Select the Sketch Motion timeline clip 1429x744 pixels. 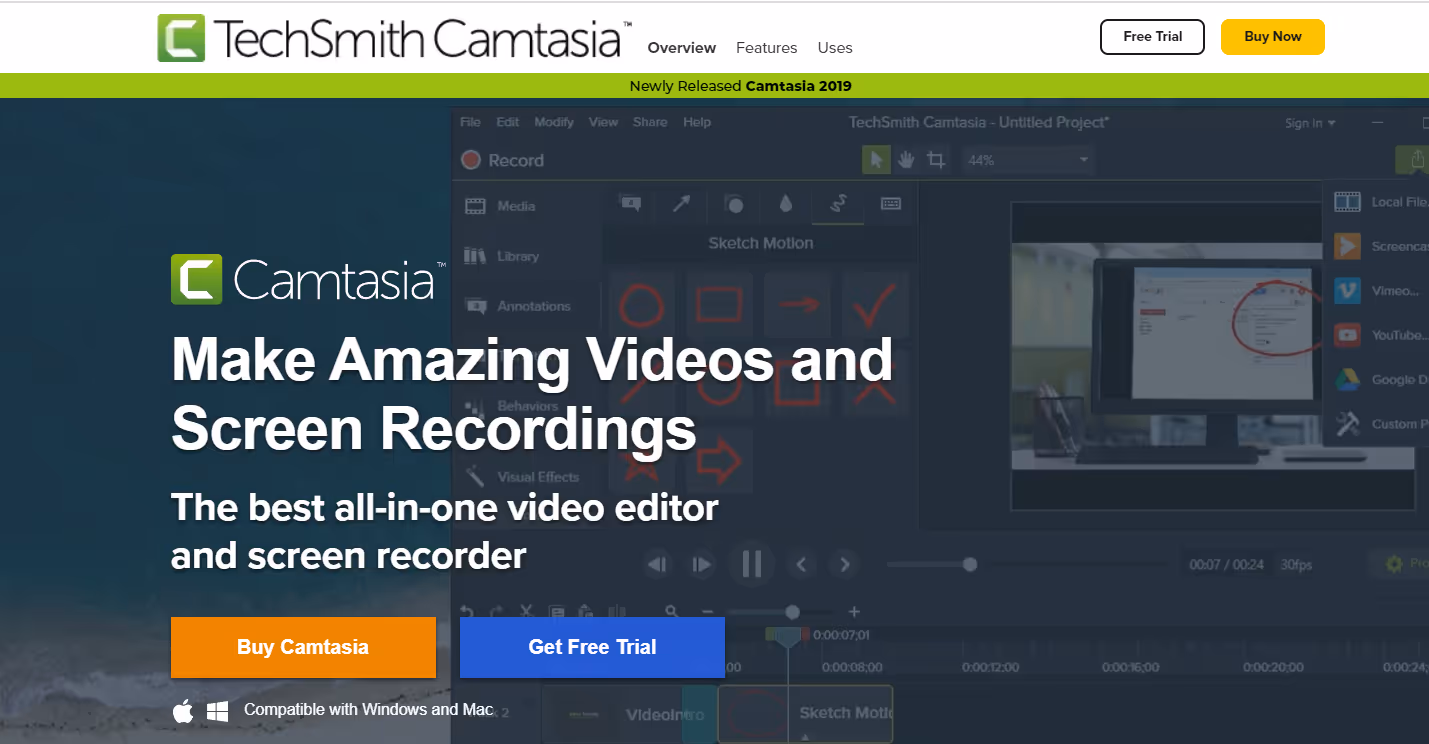[805, 713]
